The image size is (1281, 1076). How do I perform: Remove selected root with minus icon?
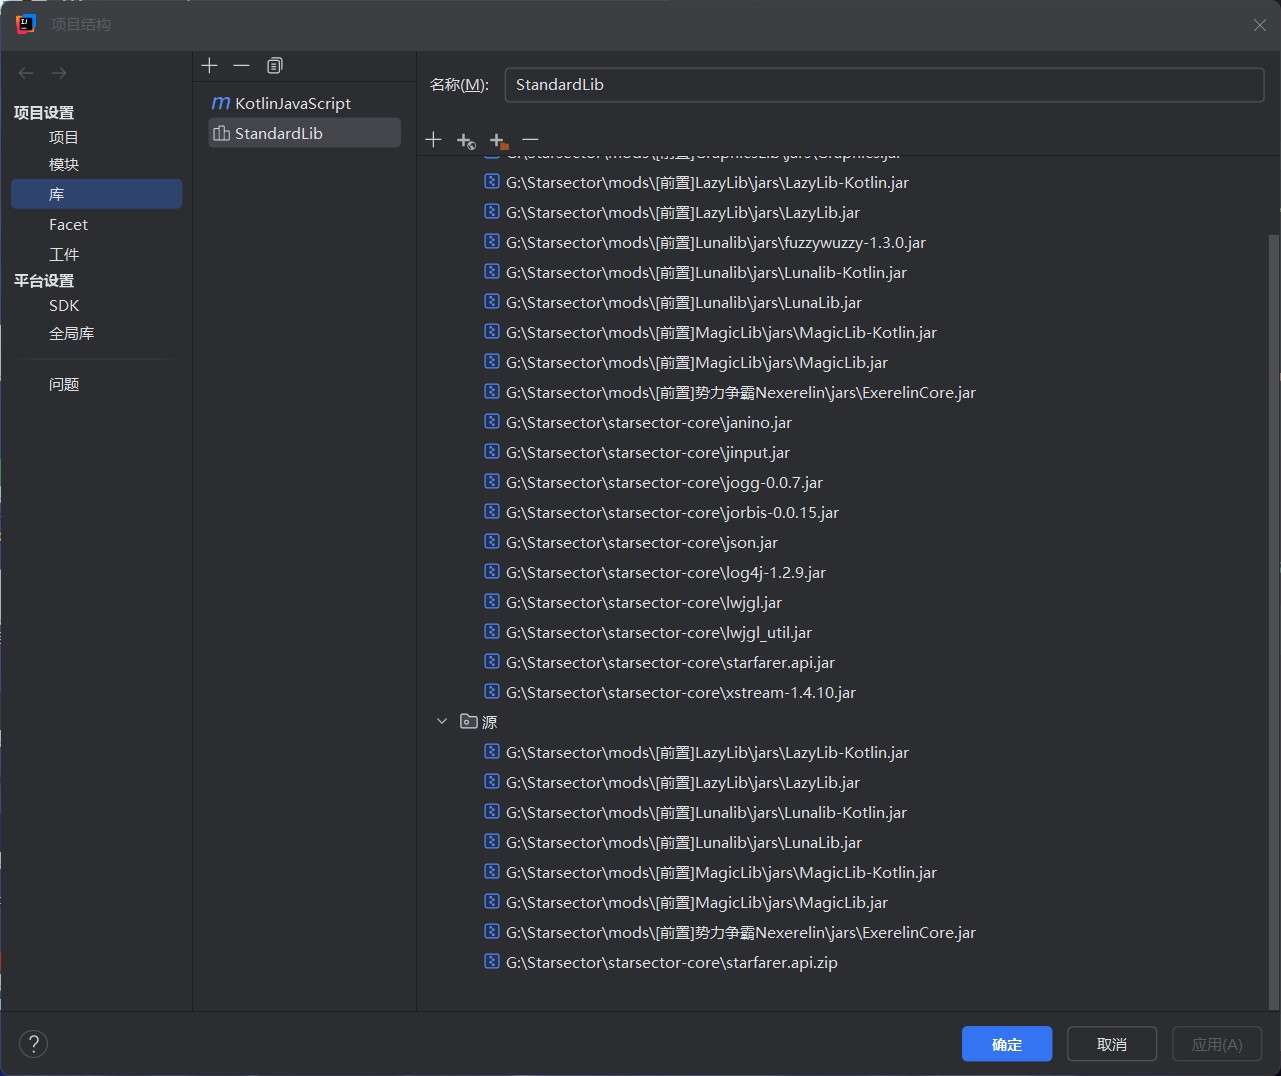531,140
